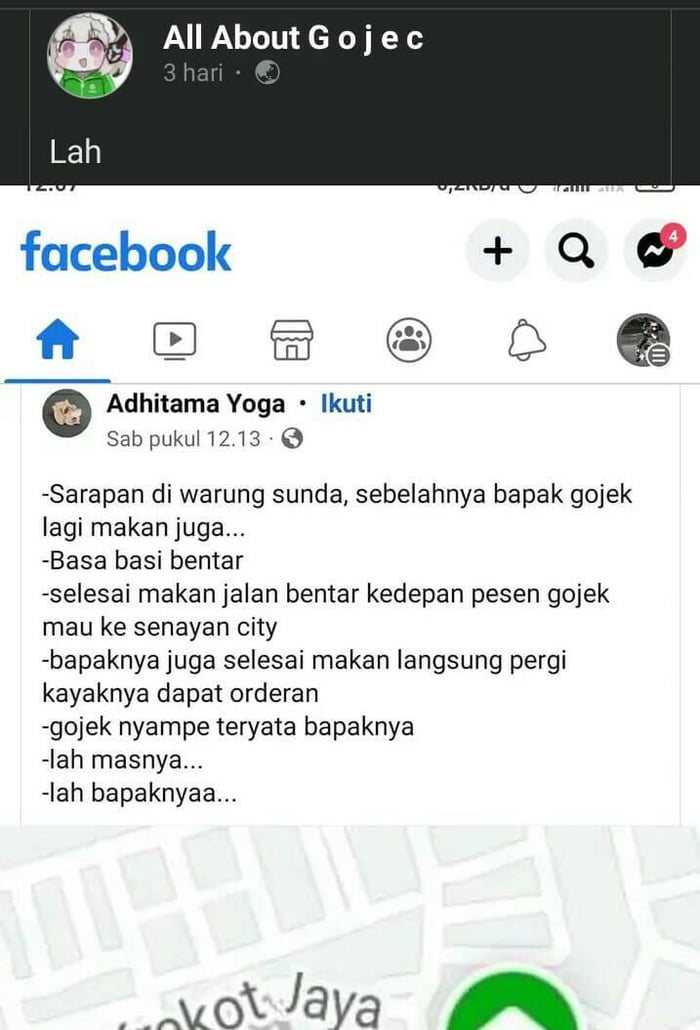Switch to the Watch video tab
The image size is (700, 1030).
click(175, 340)
